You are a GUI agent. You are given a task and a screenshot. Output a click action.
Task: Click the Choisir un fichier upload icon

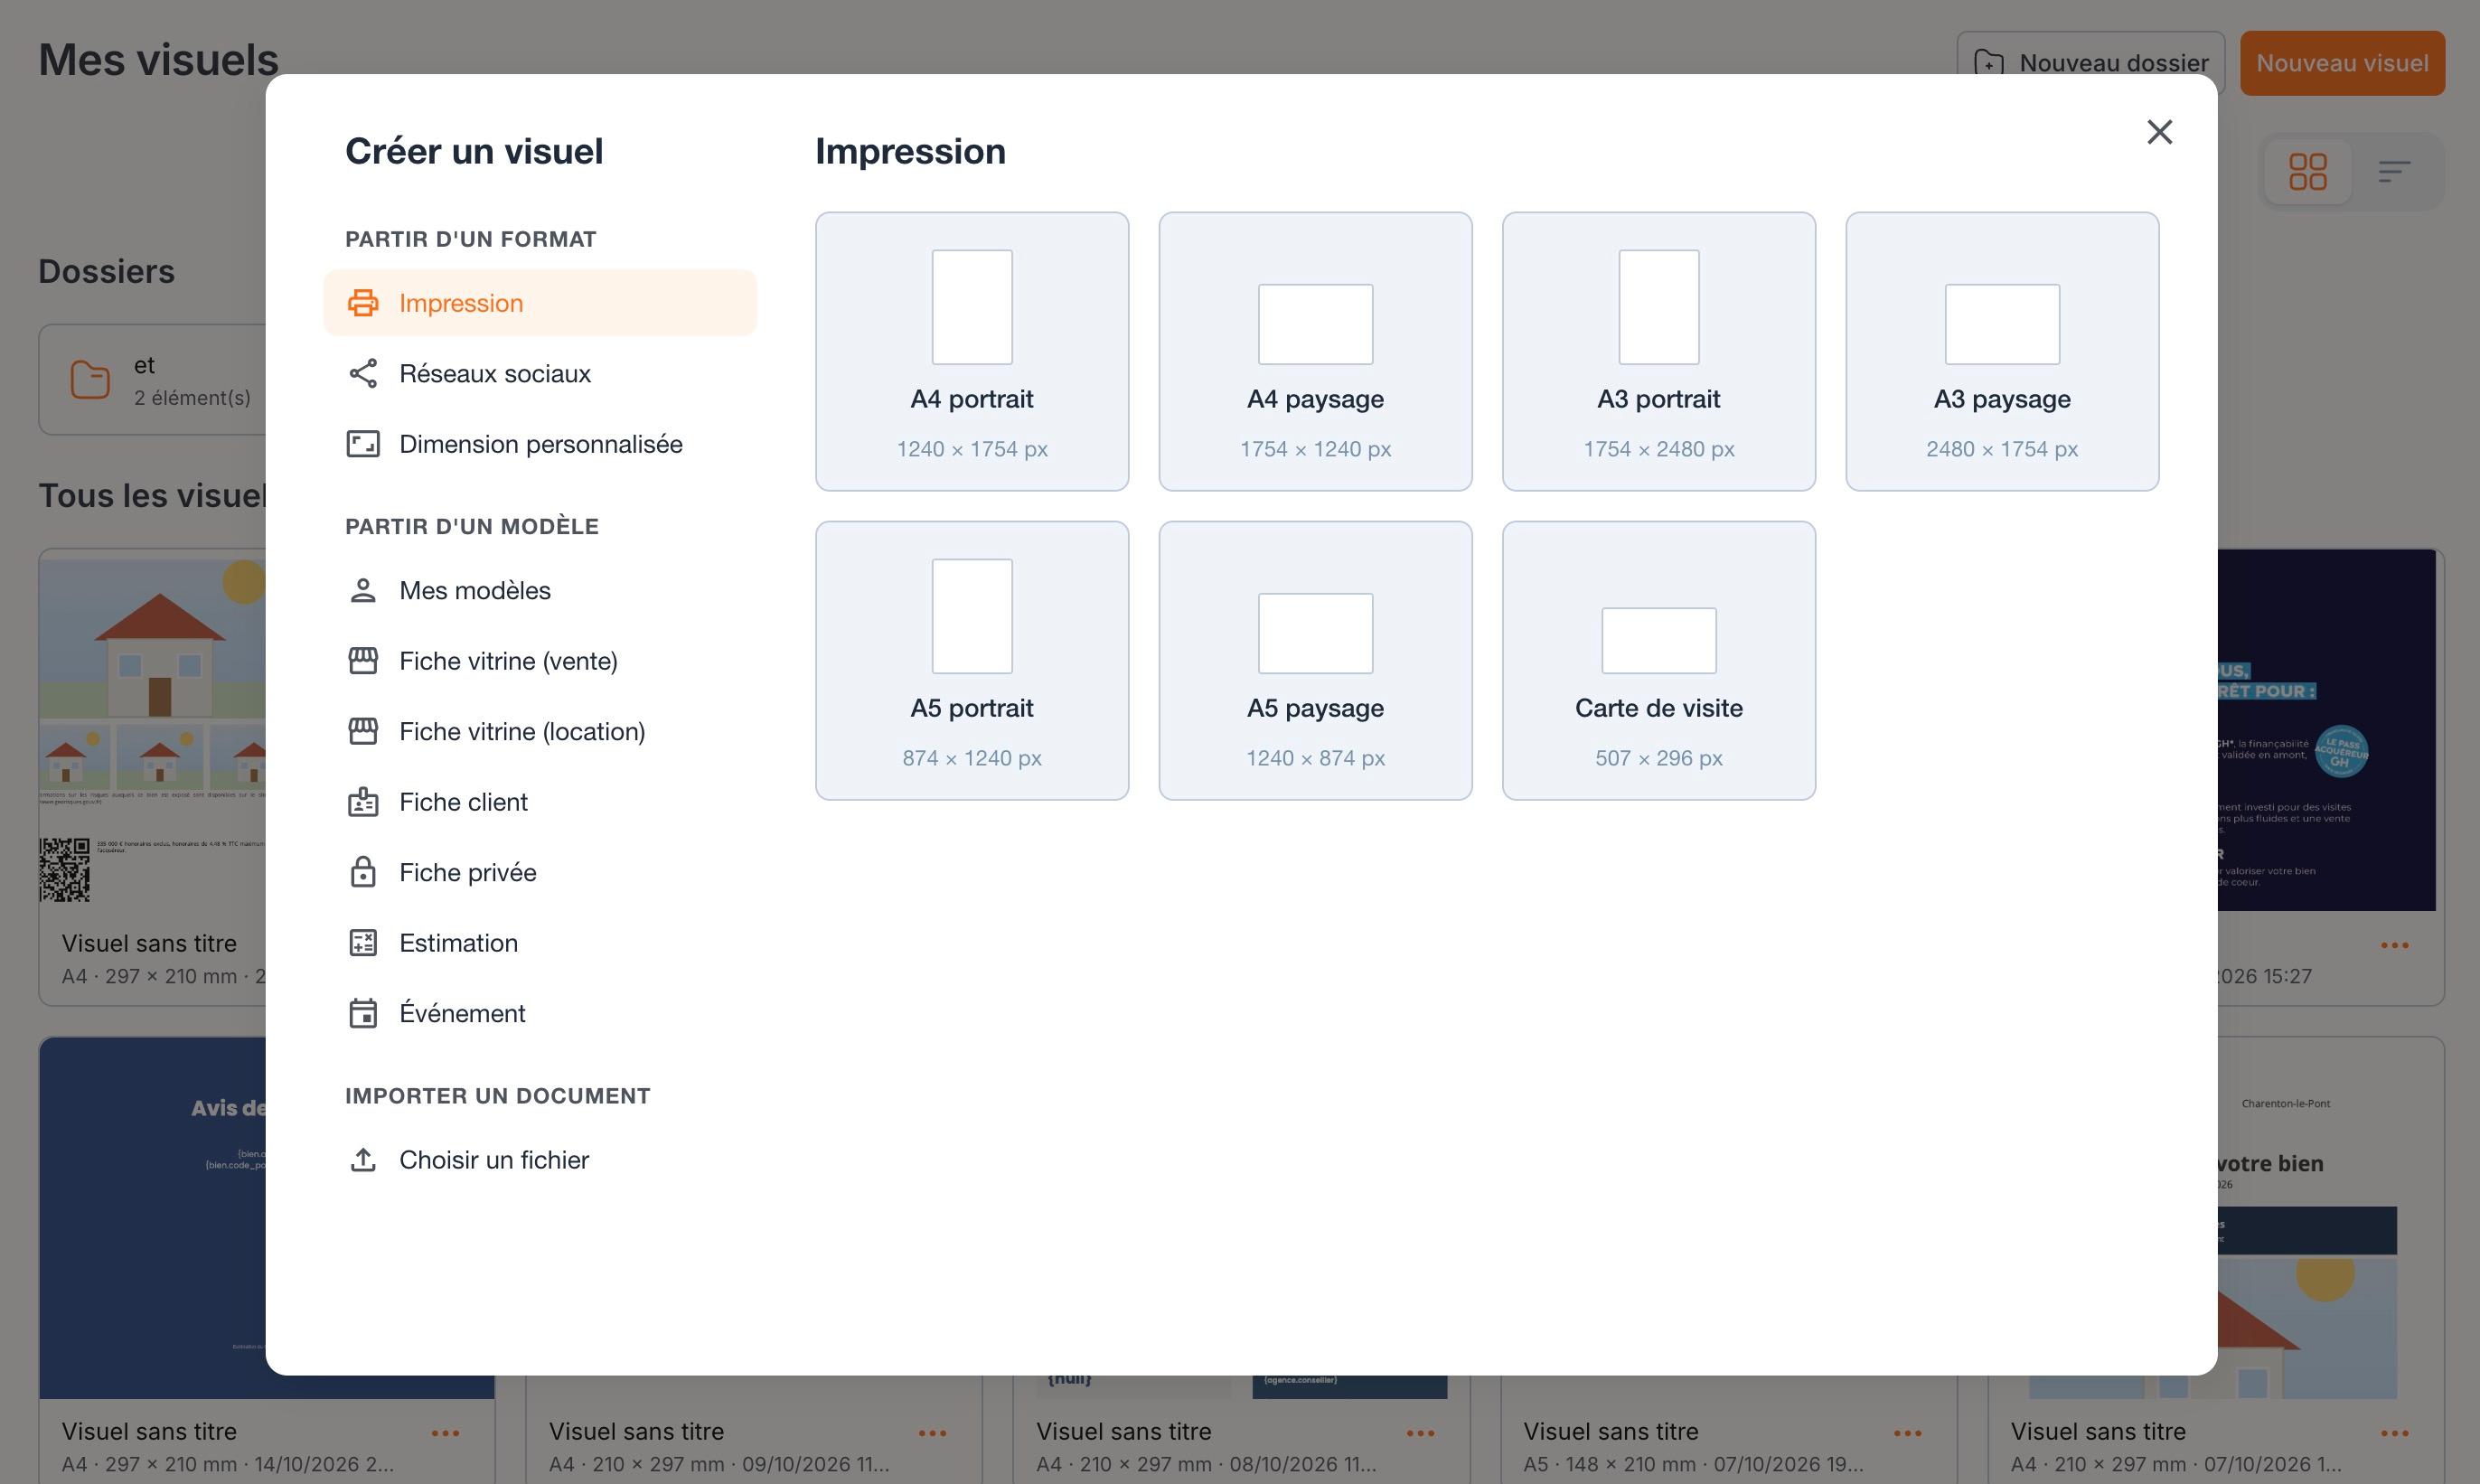[363, 1160]
